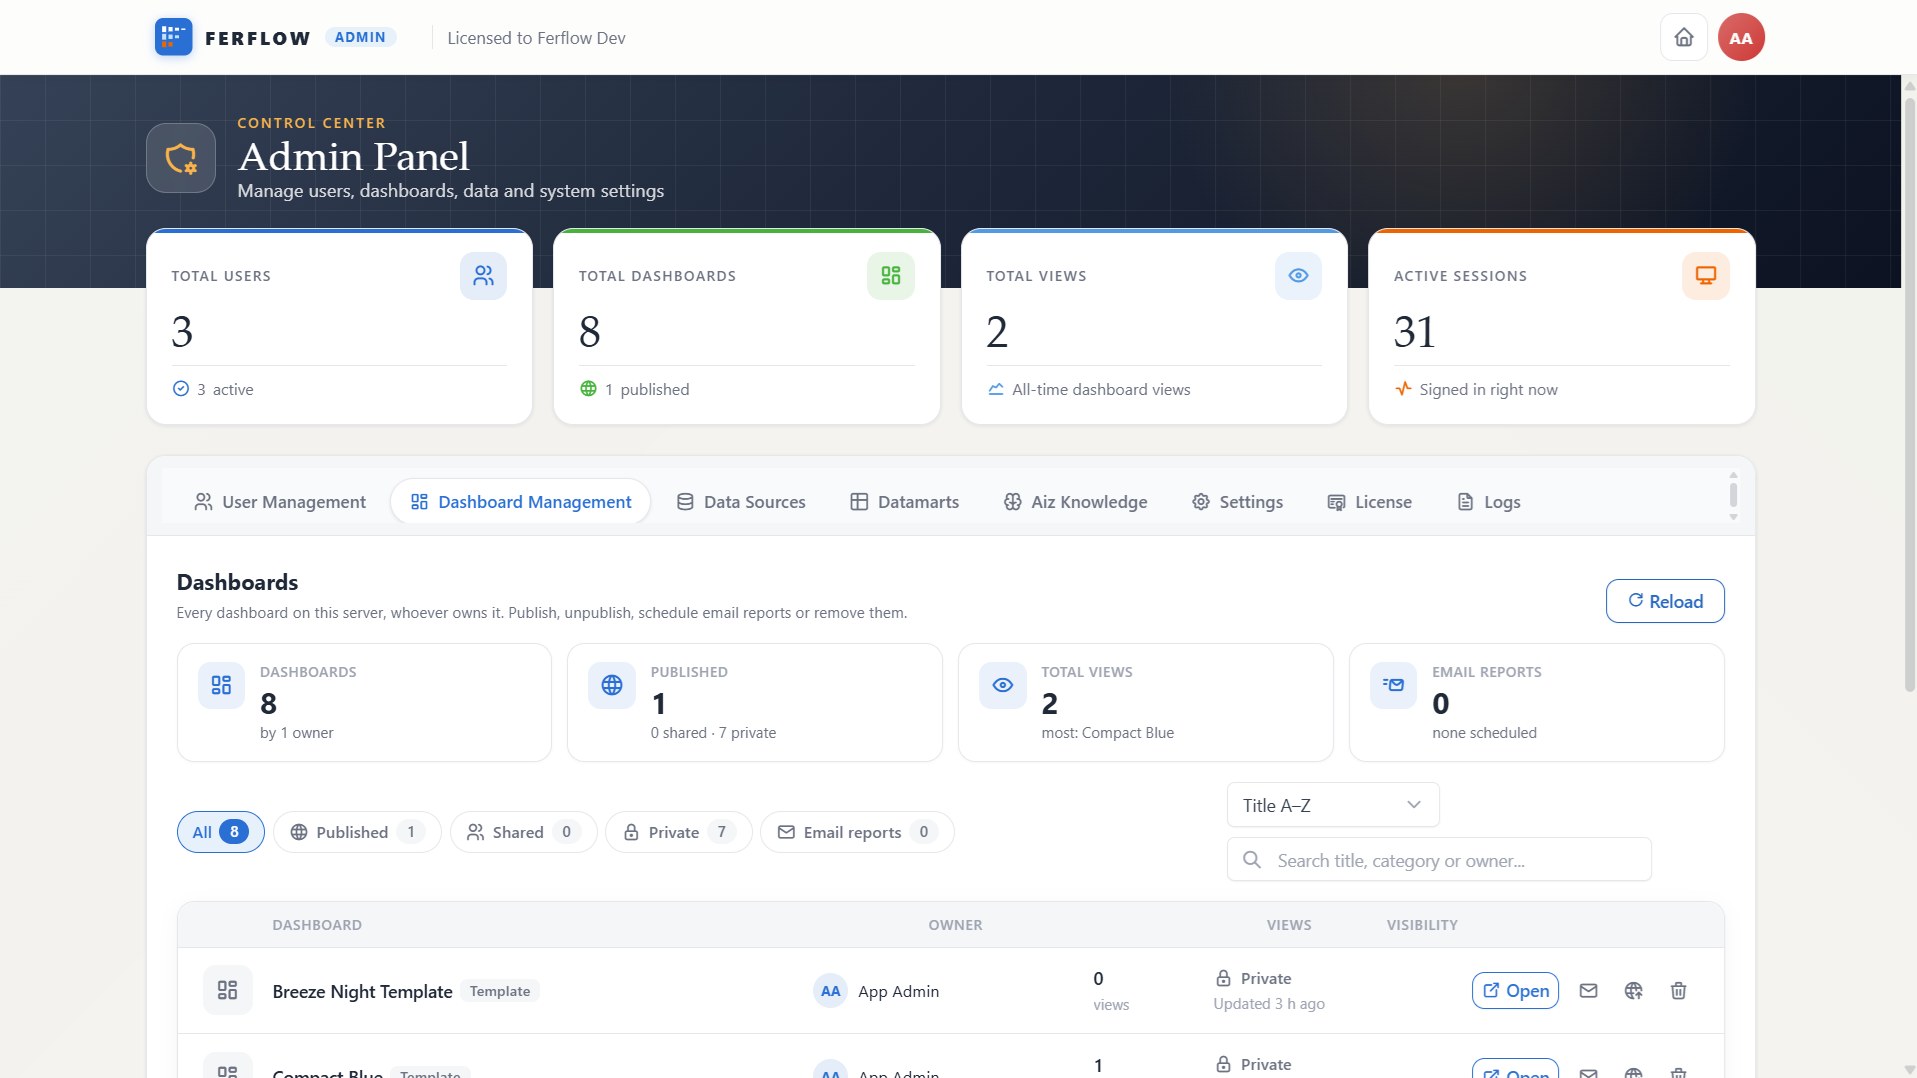This screenshot has height=1078, width=1917.
Task: Open the License tab
Action: [x=1369, y=502]
